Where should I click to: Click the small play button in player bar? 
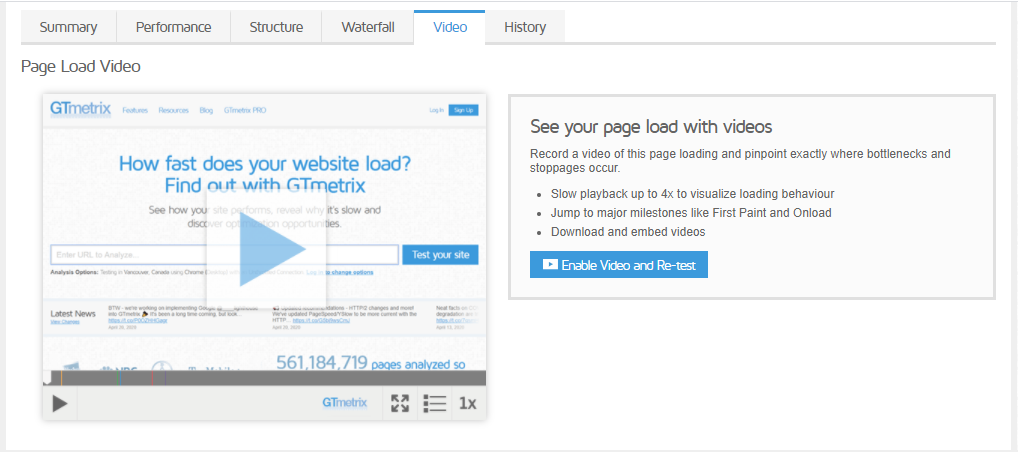click(60, 403)
